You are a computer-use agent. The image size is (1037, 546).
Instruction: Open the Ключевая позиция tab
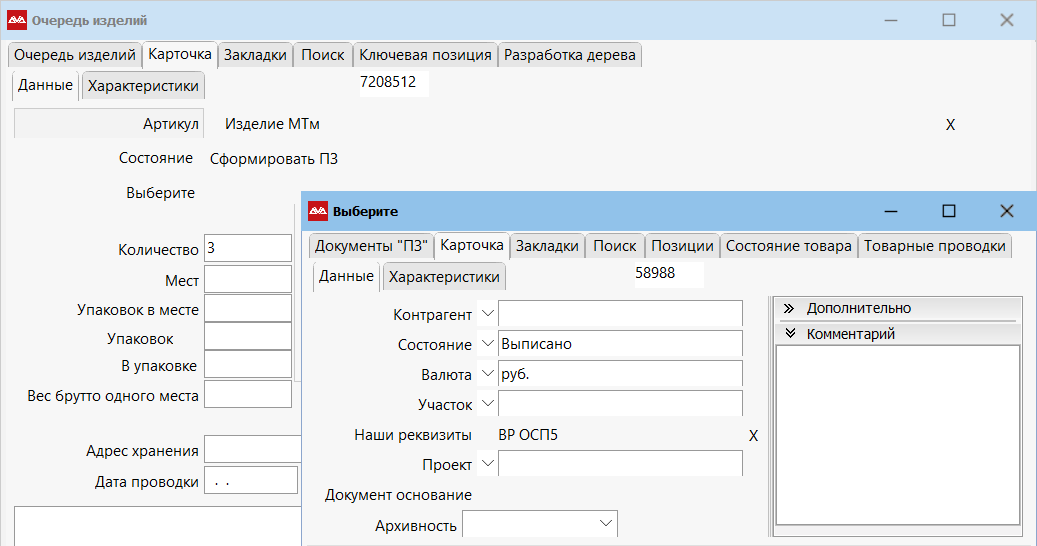tap(425, 55)
